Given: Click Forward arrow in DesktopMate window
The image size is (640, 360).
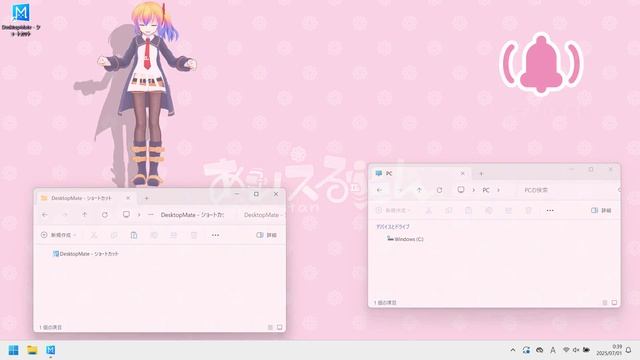Looking at the screenshot, I should coord(65,215).
